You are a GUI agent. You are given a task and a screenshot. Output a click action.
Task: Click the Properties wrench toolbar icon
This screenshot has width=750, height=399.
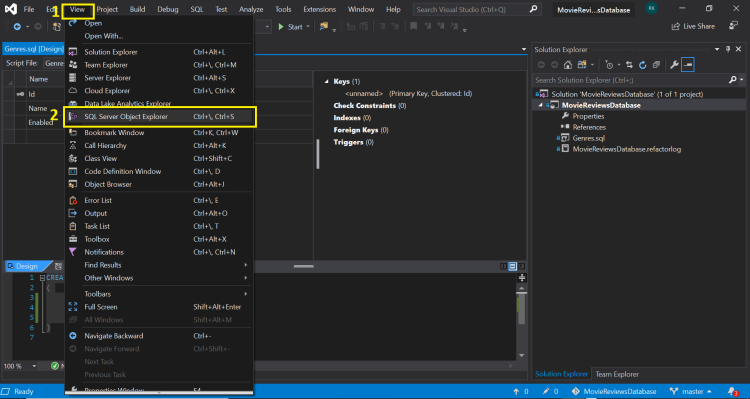point(674,65)
